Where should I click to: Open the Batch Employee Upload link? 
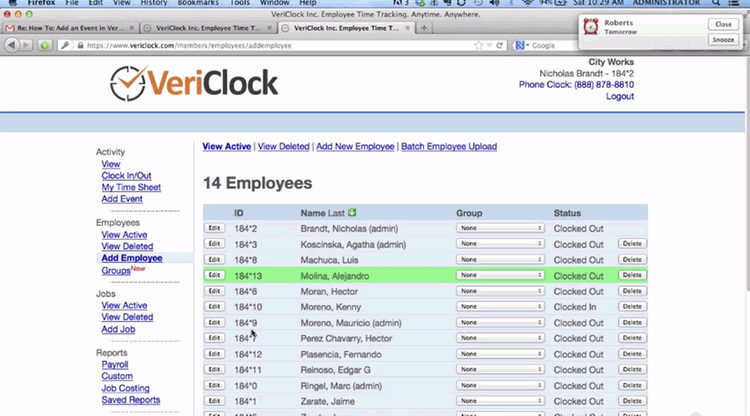pyautogui.click(x=449, y=147)
